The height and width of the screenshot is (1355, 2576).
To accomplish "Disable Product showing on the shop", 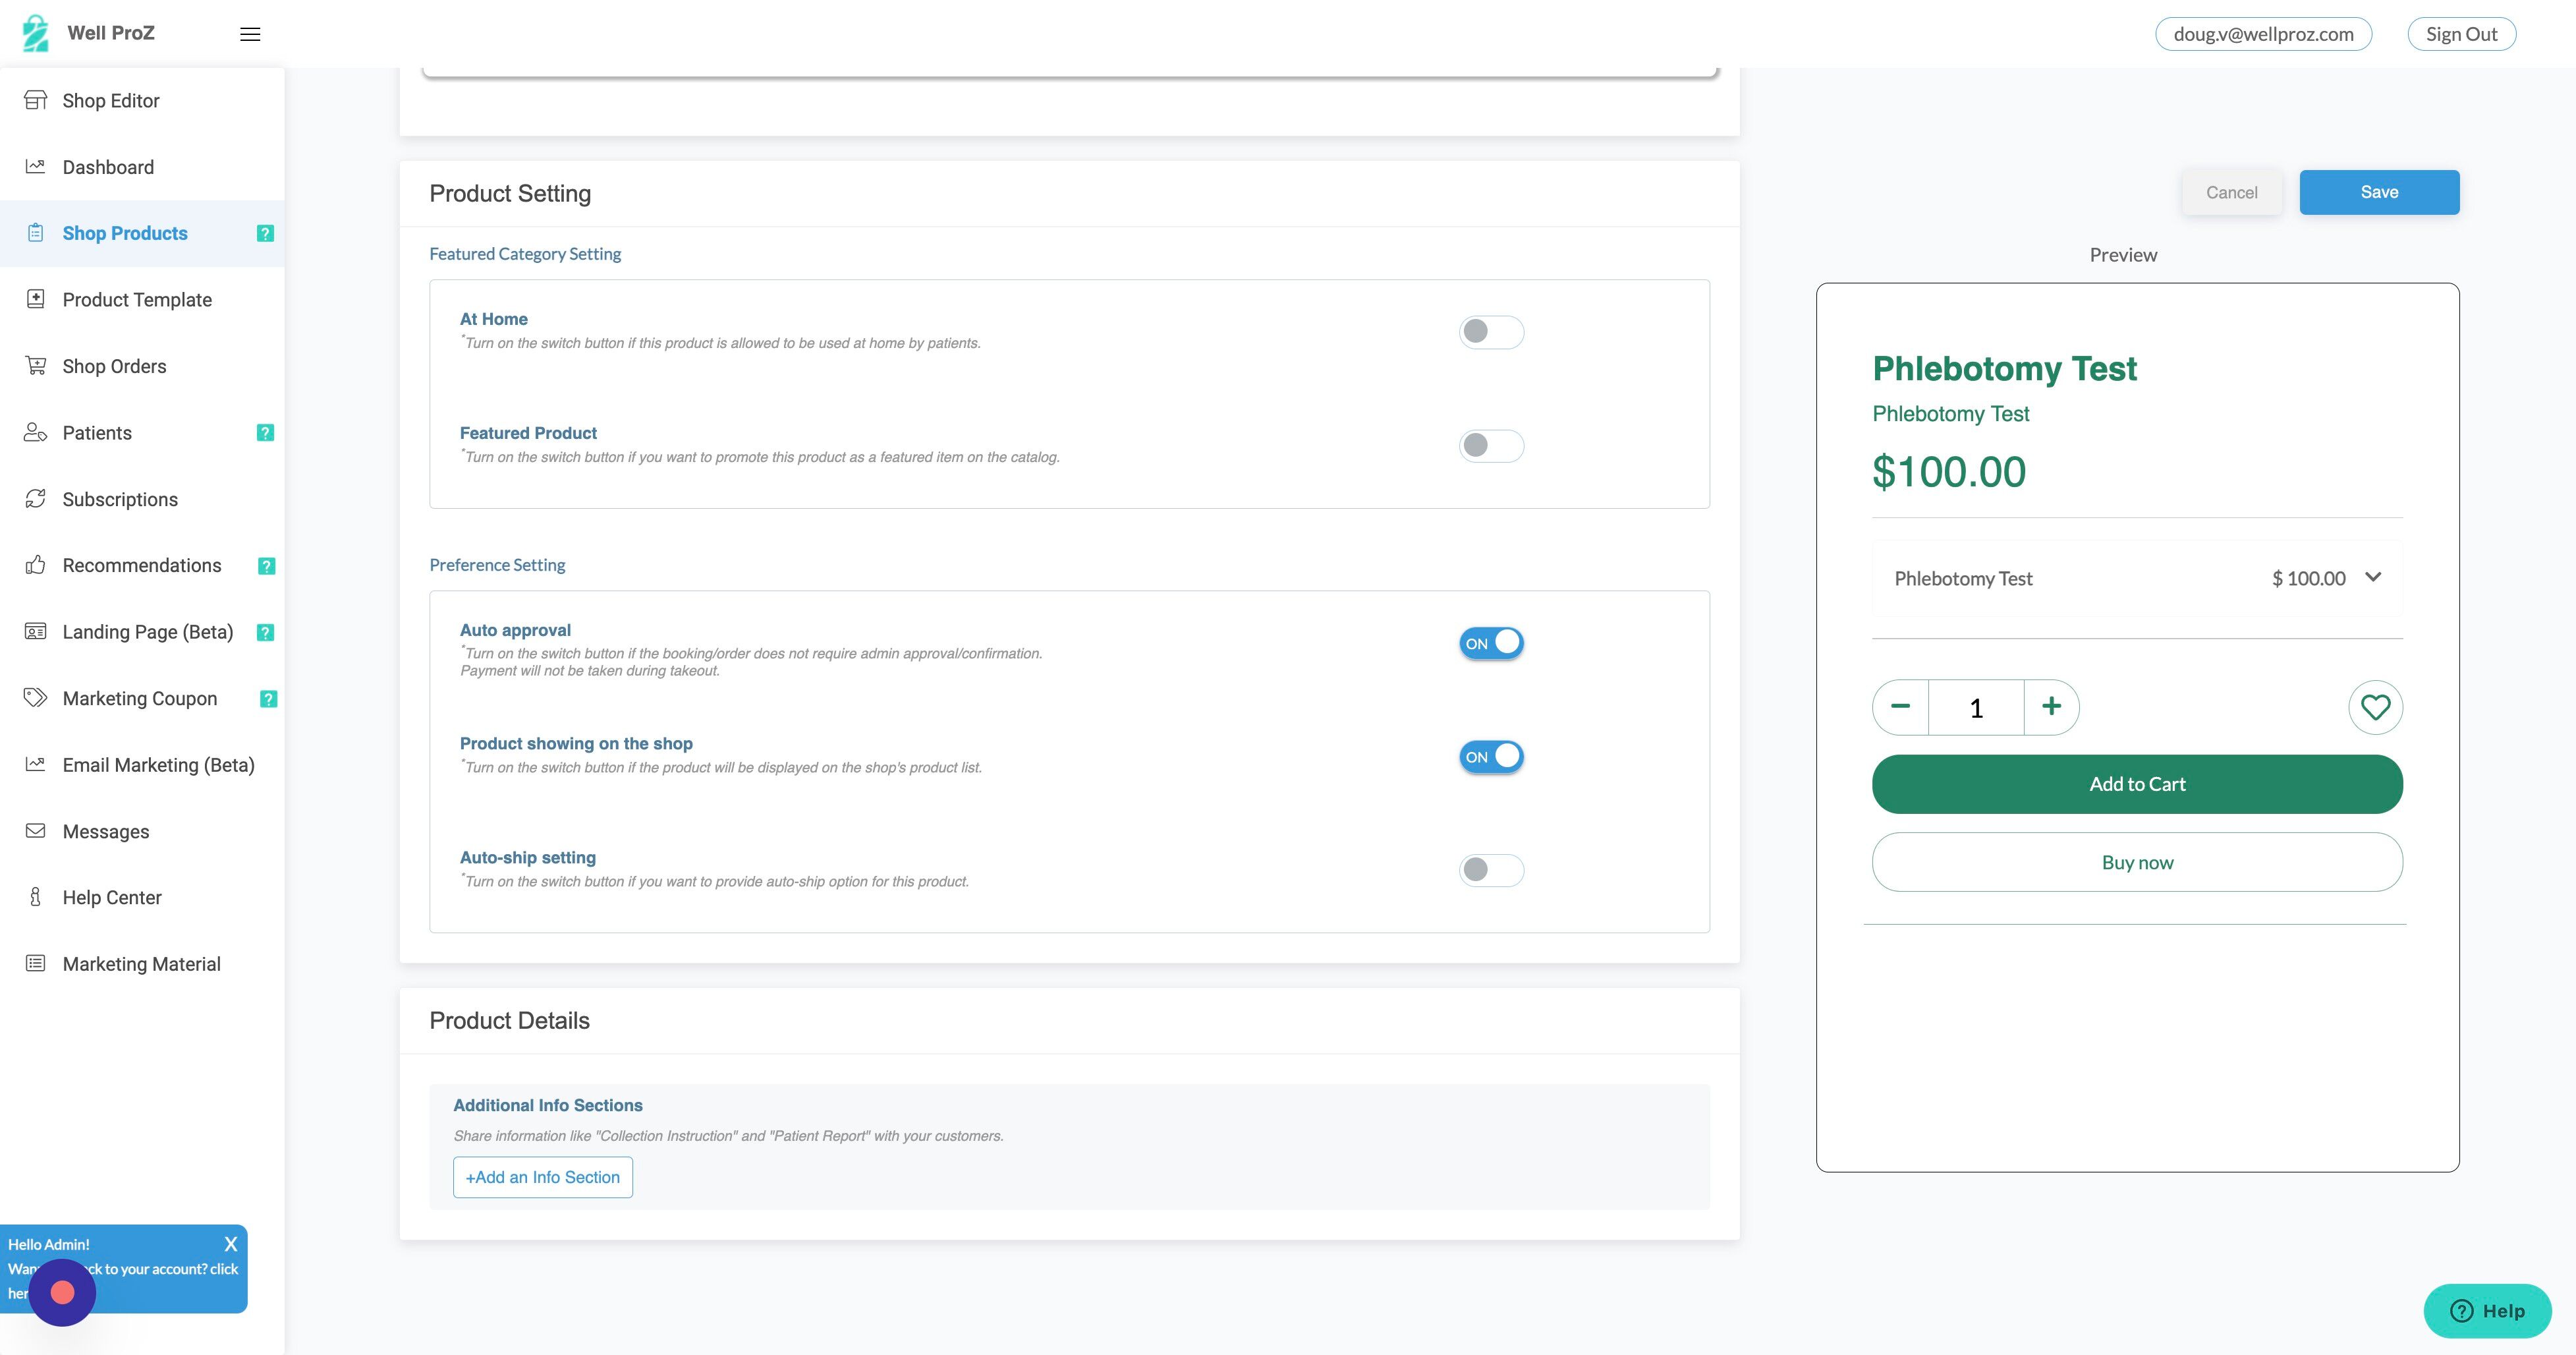I will (x=1491, y=757).
